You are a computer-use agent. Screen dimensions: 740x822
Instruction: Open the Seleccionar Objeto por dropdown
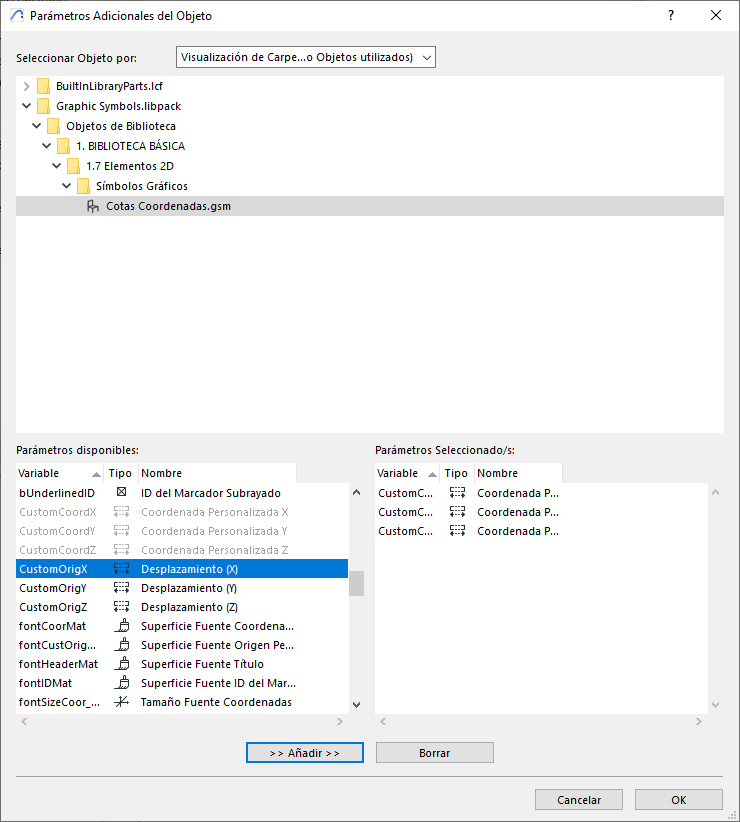(x=305, y=58)
